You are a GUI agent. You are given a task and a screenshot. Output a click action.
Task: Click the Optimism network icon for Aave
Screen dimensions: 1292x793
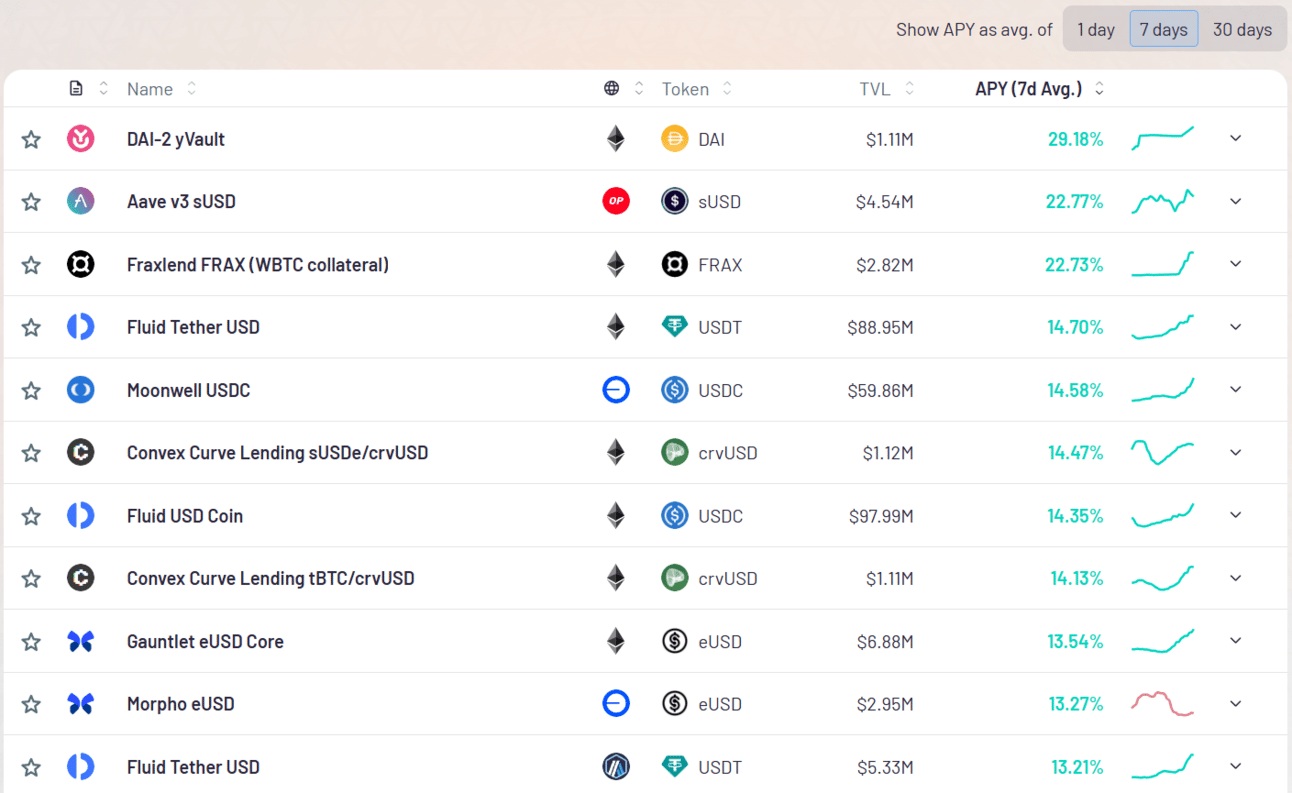coord(616,202)
